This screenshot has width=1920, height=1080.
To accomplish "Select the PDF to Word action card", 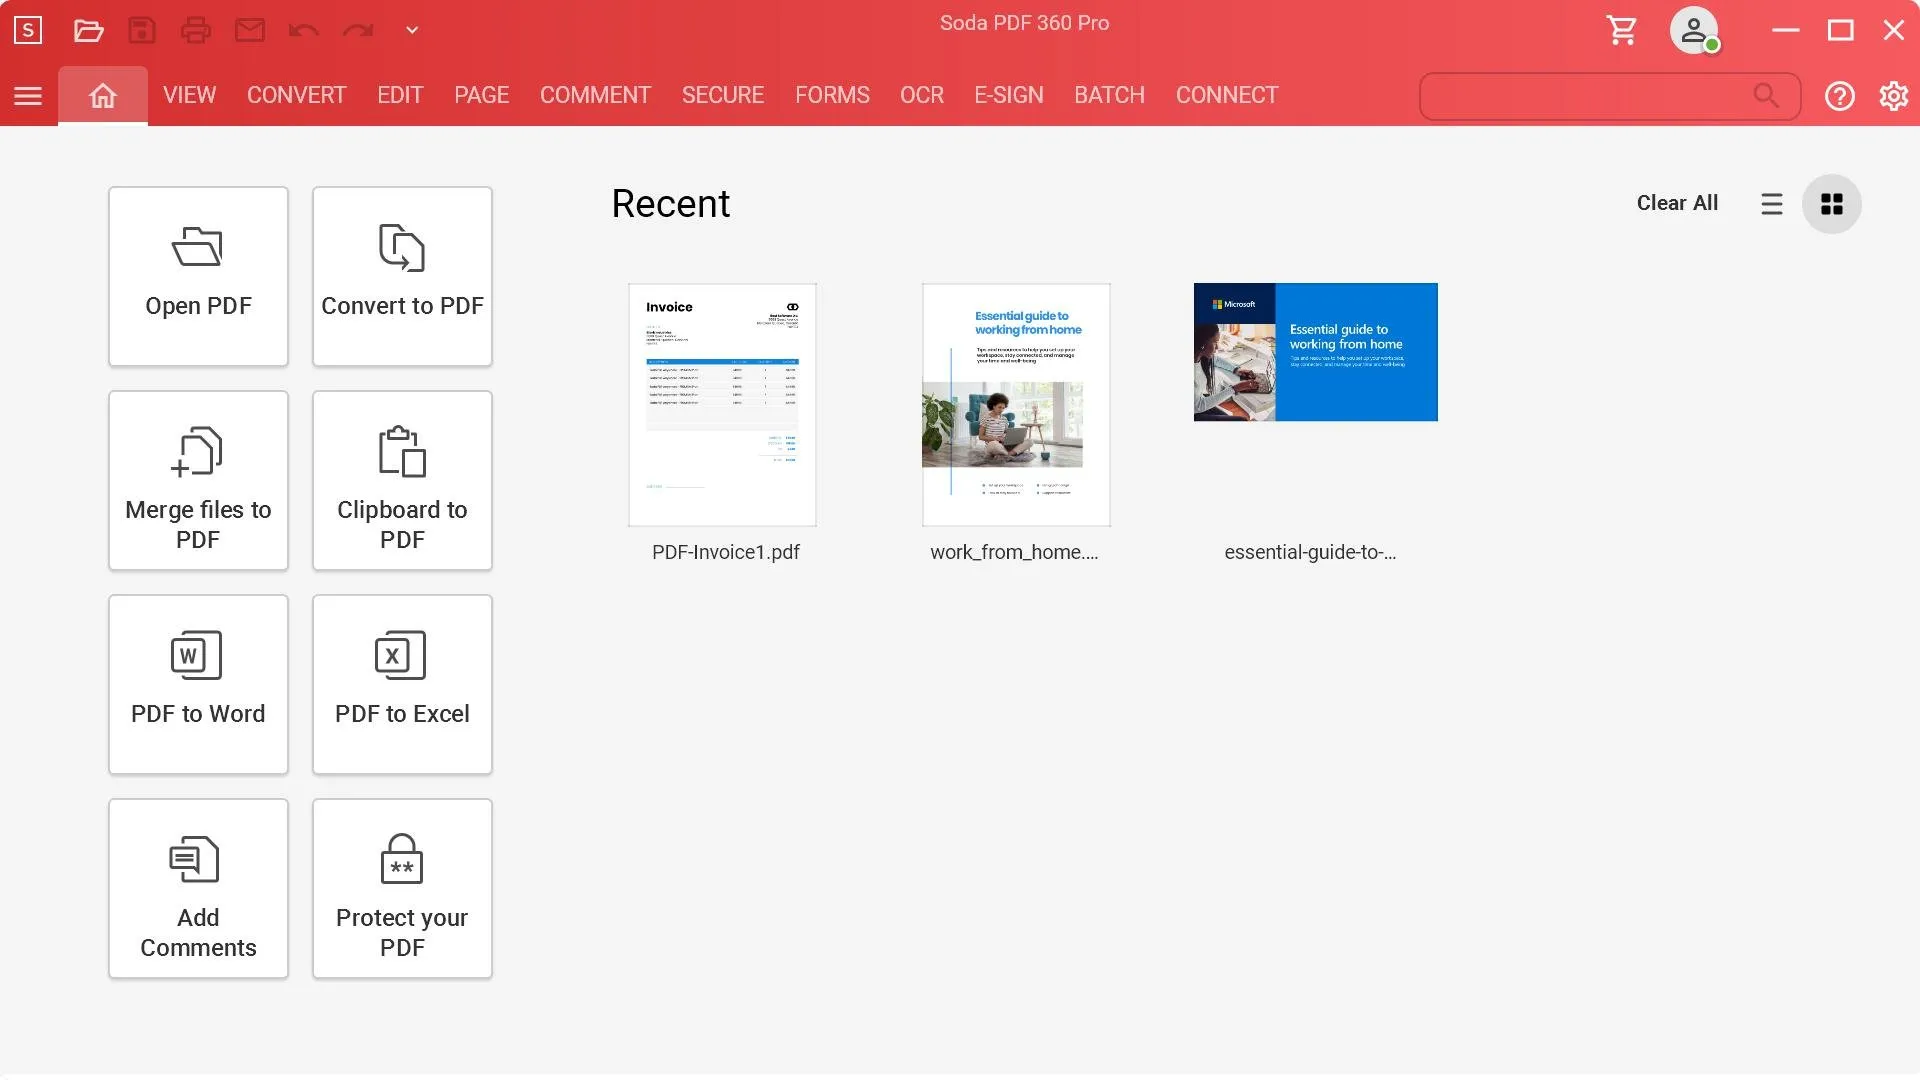I will pos(198,684).
